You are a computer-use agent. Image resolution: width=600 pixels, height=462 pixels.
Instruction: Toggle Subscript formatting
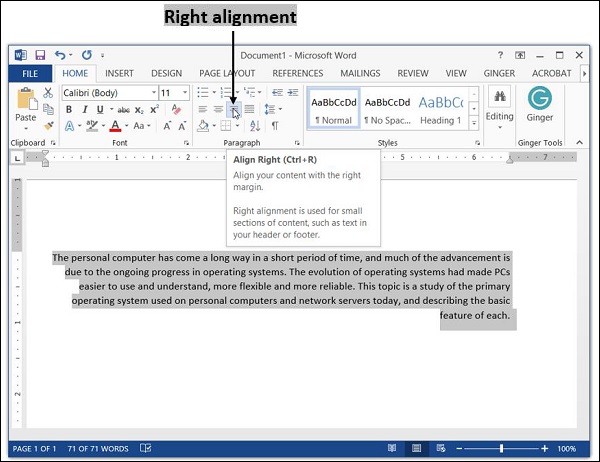139,110
